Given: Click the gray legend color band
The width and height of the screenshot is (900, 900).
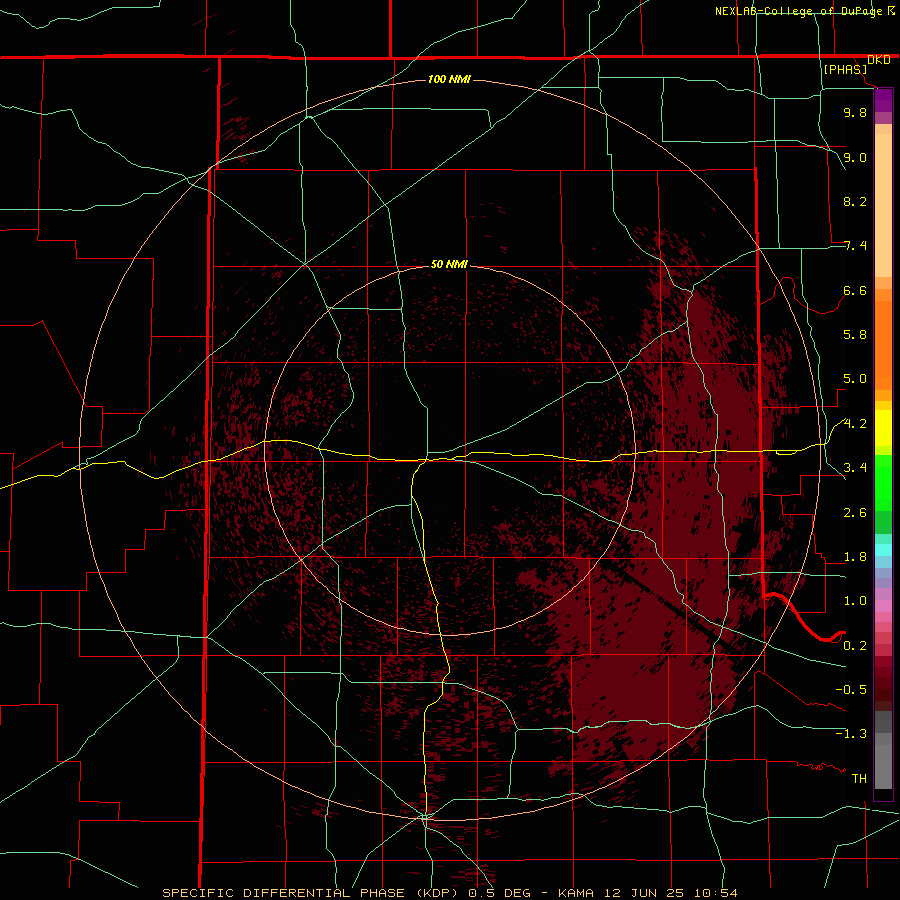Looking at the screenshot, I should click(x=883, y=752).
